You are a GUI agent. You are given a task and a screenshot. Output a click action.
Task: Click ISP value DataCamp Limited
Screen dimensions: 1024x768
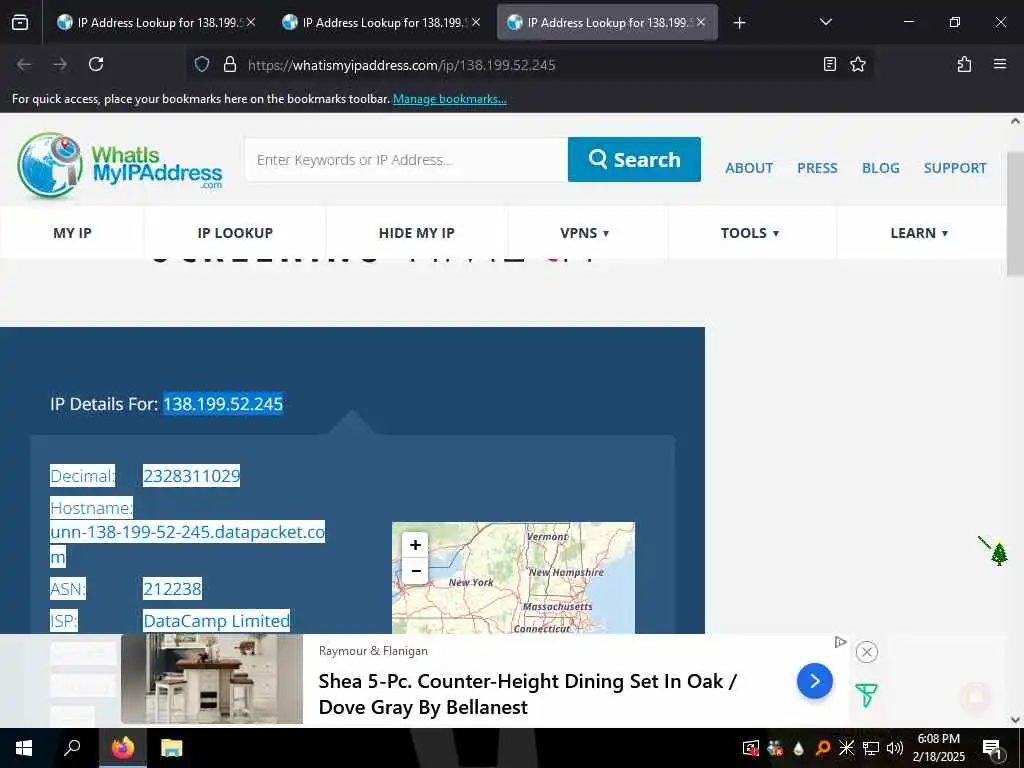216,621
